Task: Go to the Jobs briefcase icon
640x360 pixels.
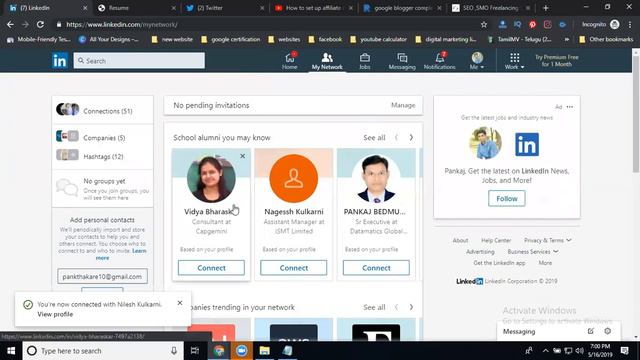Action: pos(364,61)
